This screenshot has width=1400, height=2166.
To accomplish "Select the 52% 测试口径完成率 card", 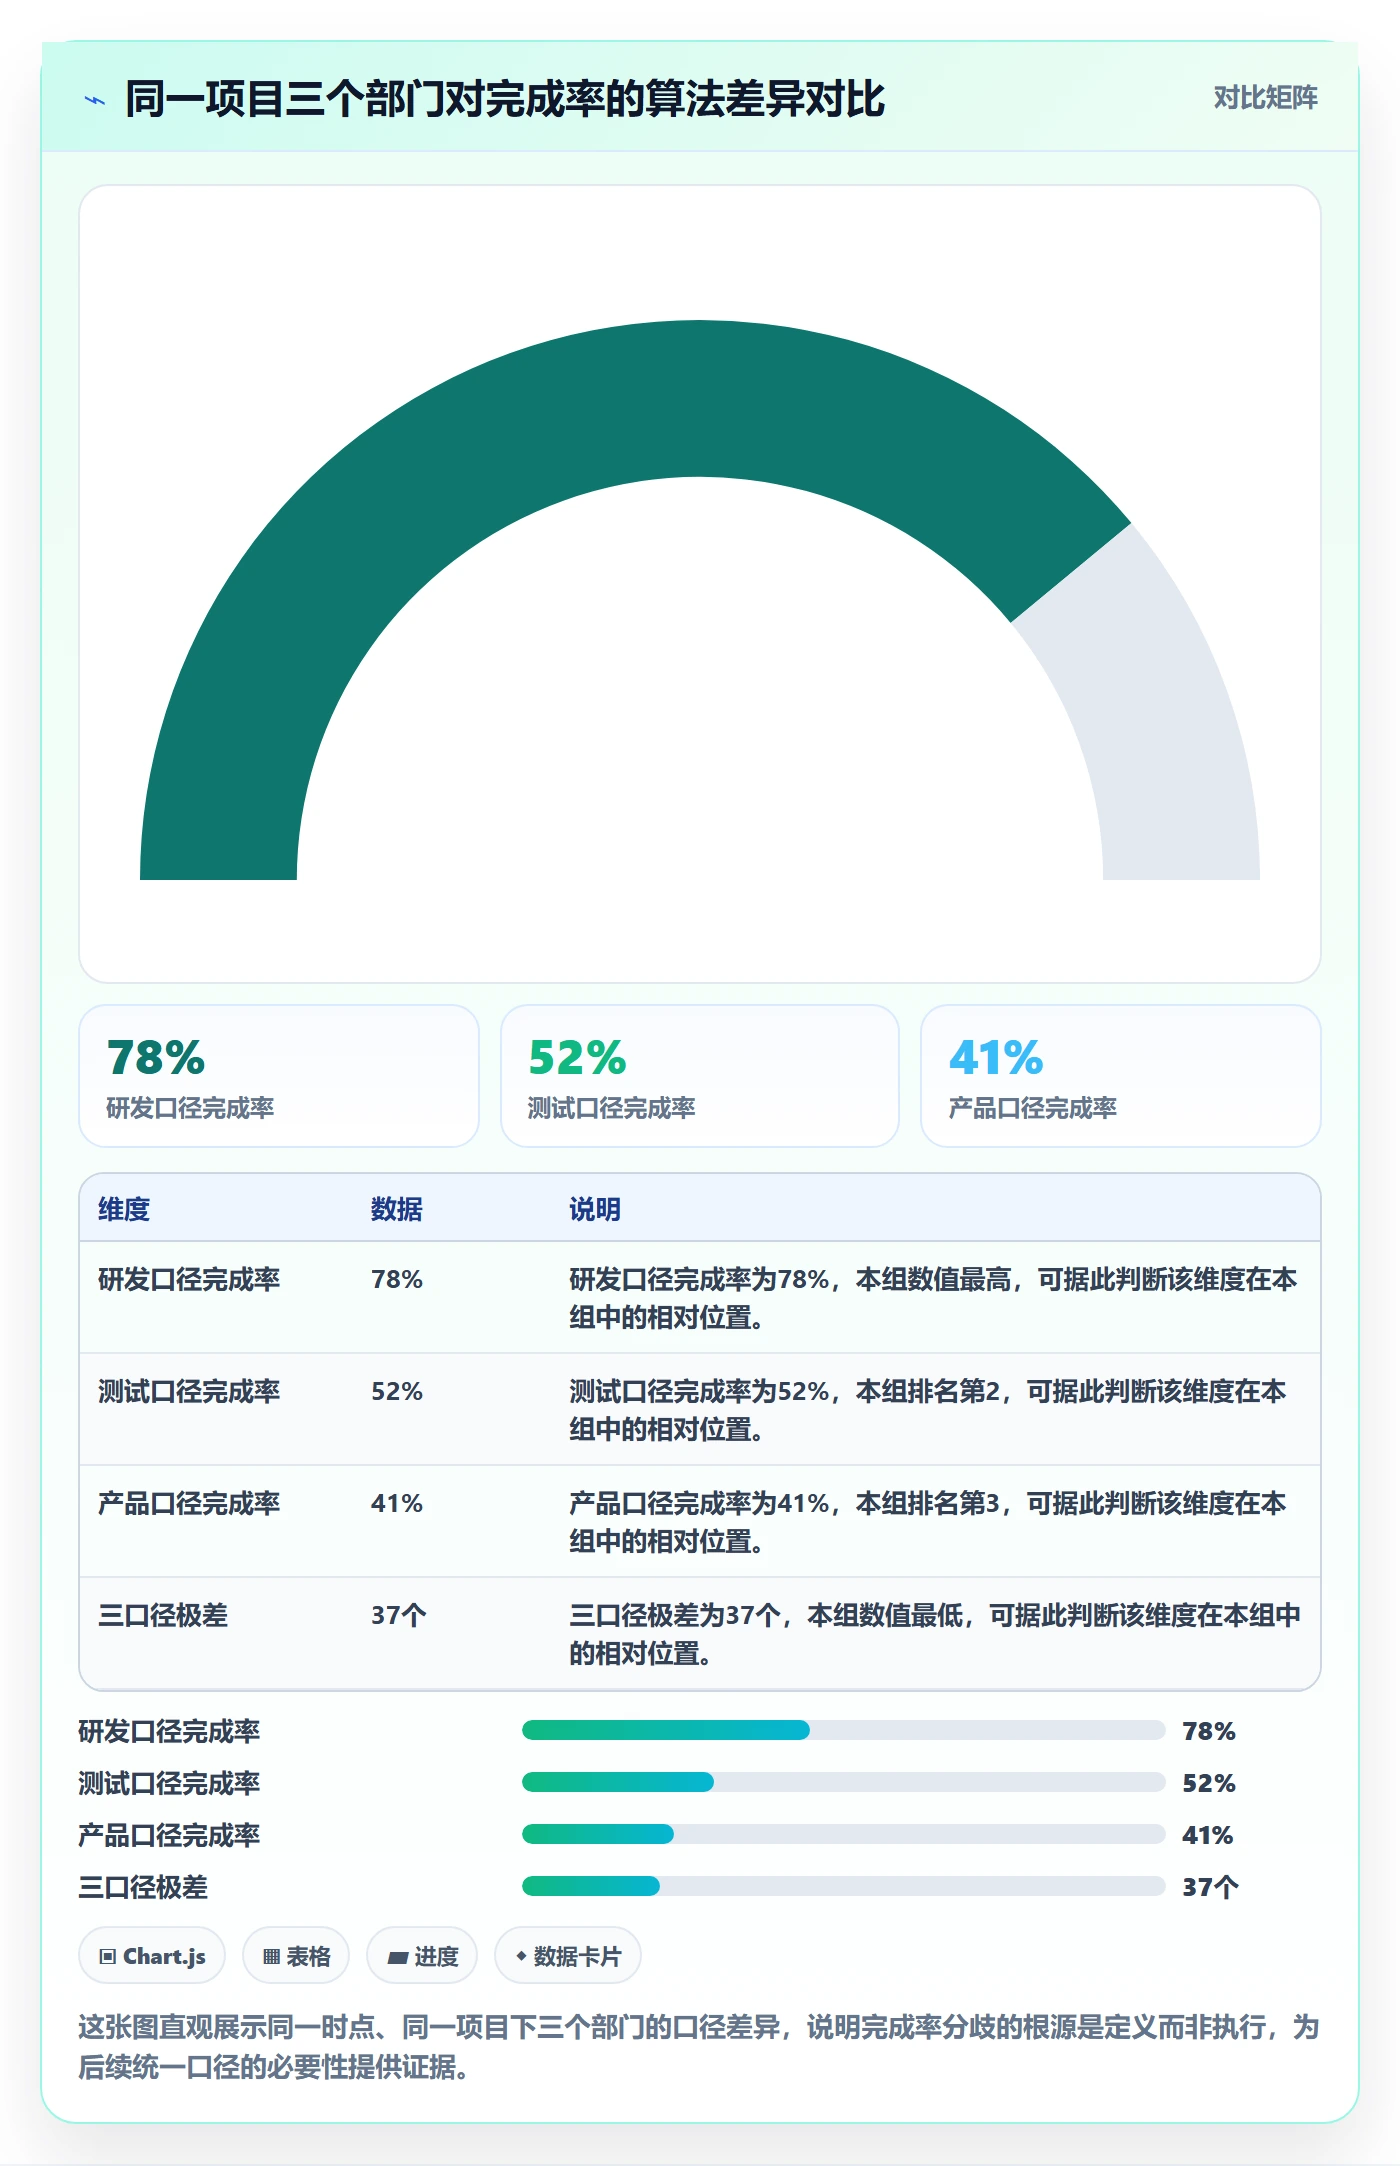I will (x=700, y=1076).
